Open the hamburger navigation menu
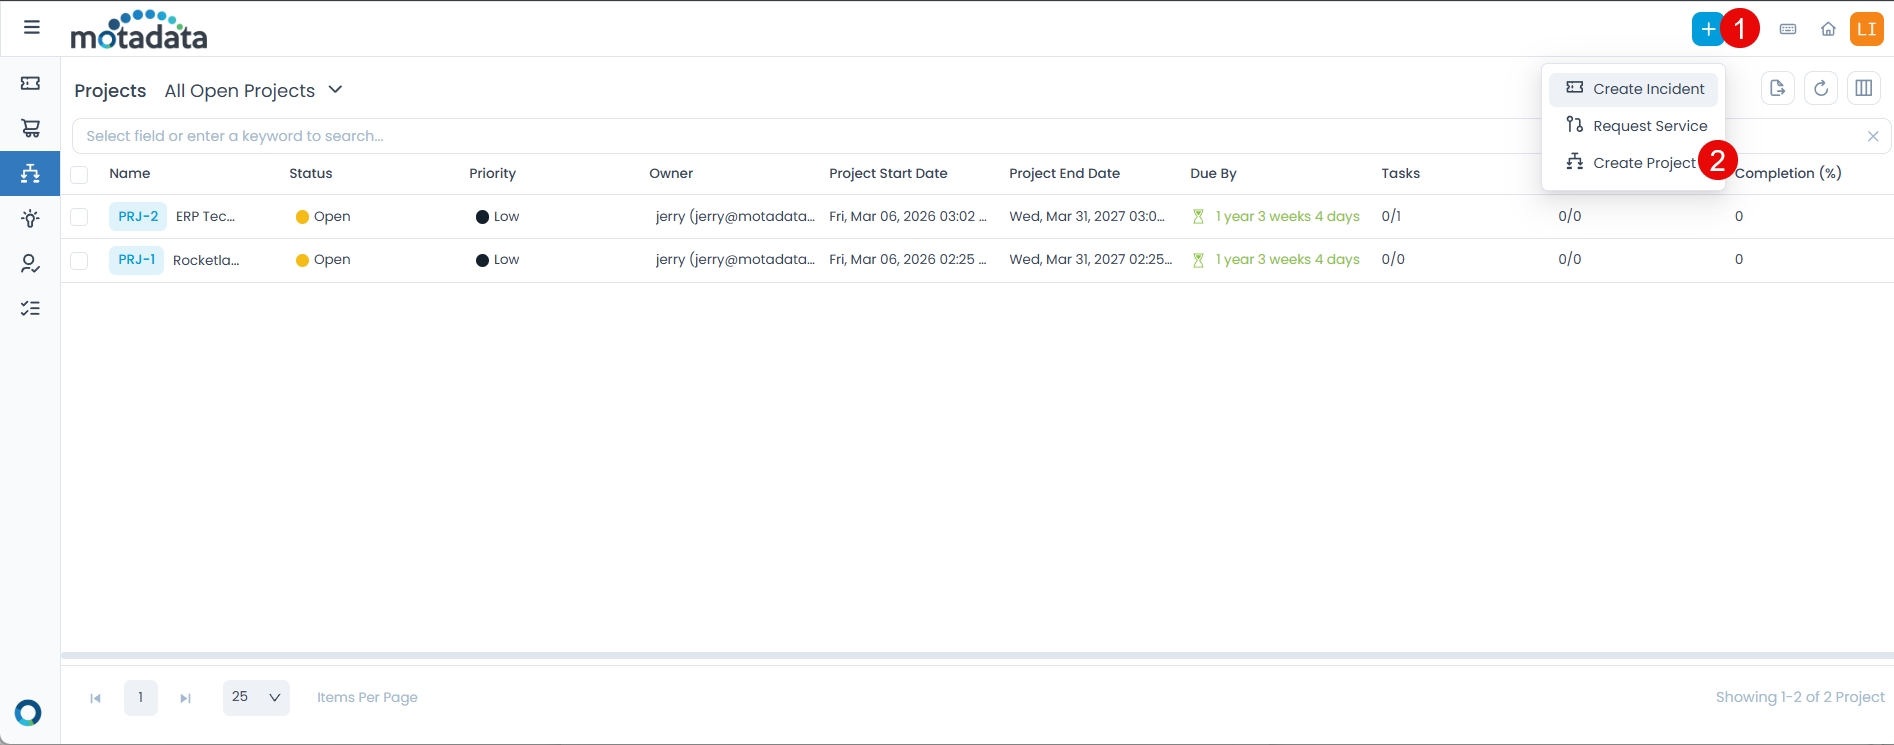Screen dimensions: 1894x745 [32, 27]
